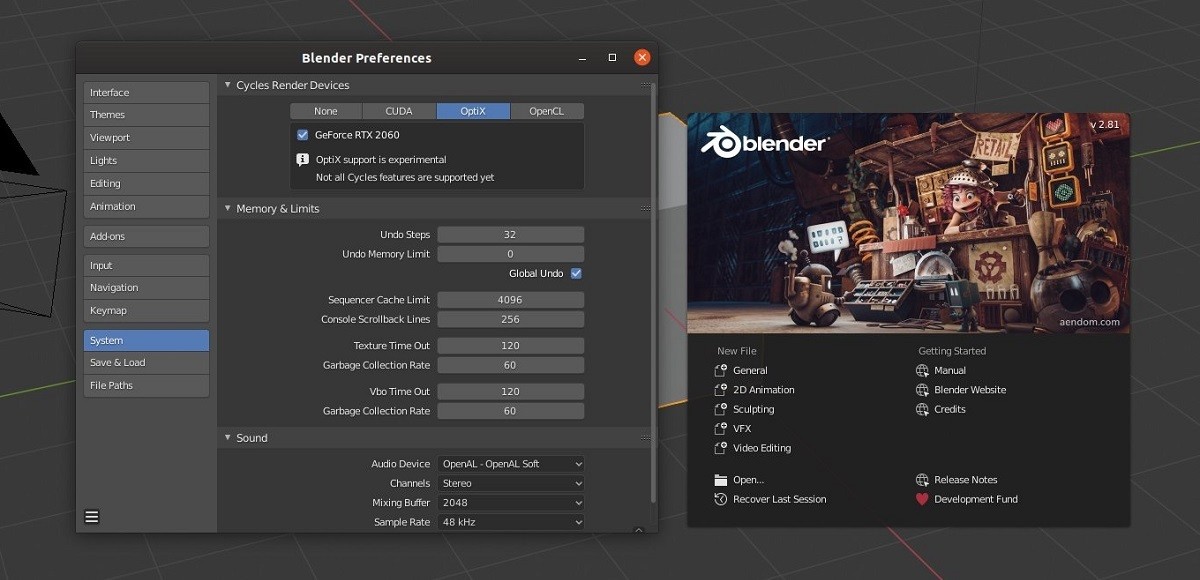1200x580 pixels.
Task: Click the Console Scrollback Lines field
Action: pyautogui.click(x=511, y=319)
